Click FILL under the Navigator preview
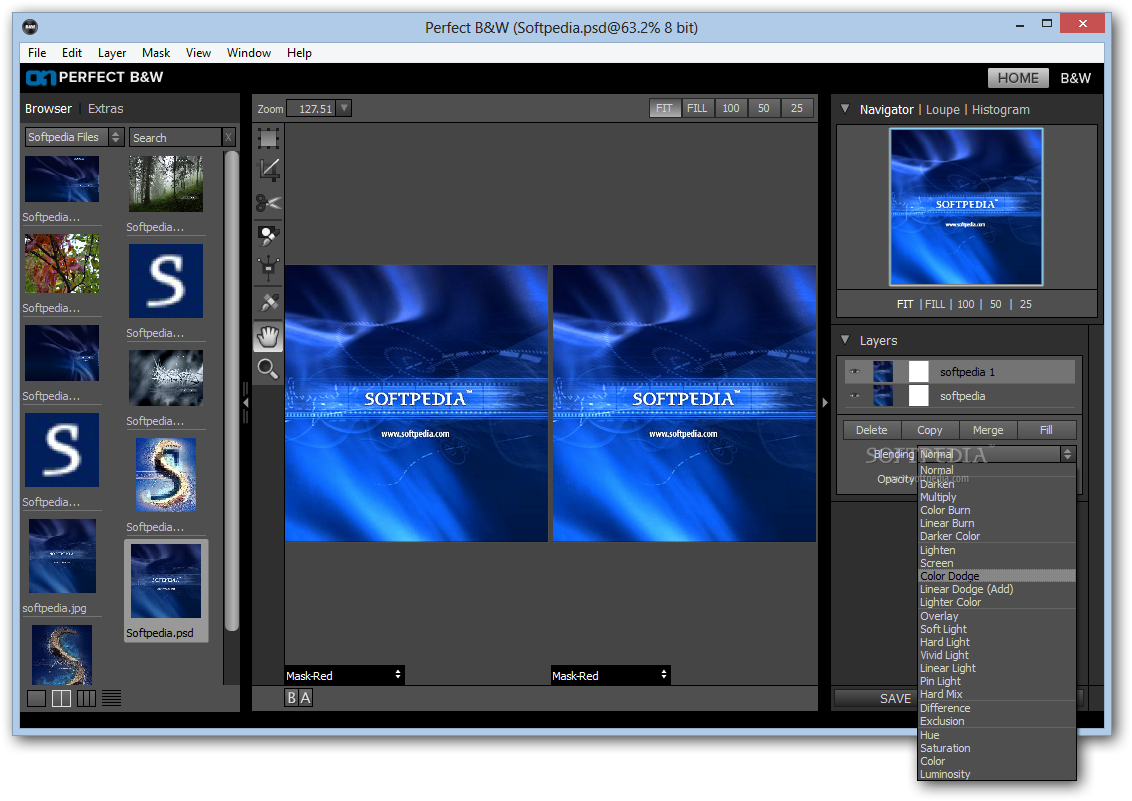This screenshot has width=1132, height=801. point(935,305)
